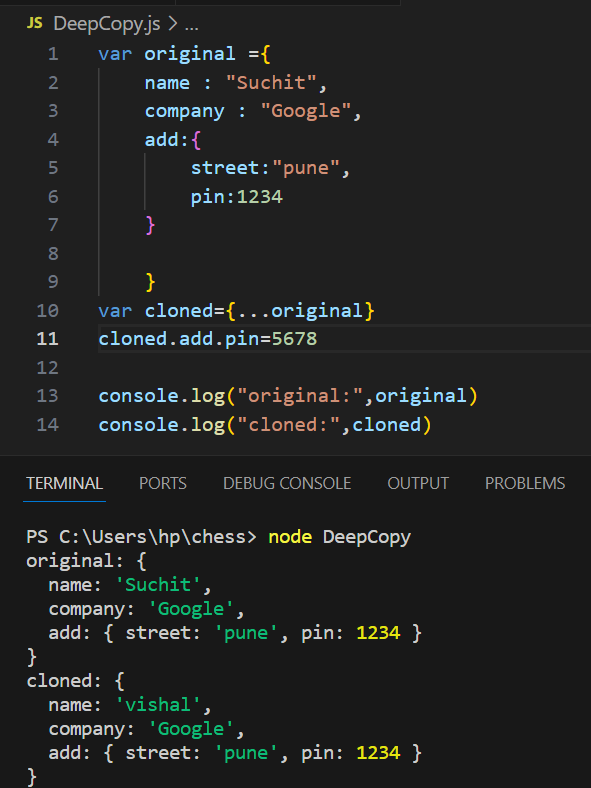Image resolution: width=591 pixels, height=788 pixels.
Task: Click the breadcrumb chevron after DeepCopy.js
Action: 172,24
